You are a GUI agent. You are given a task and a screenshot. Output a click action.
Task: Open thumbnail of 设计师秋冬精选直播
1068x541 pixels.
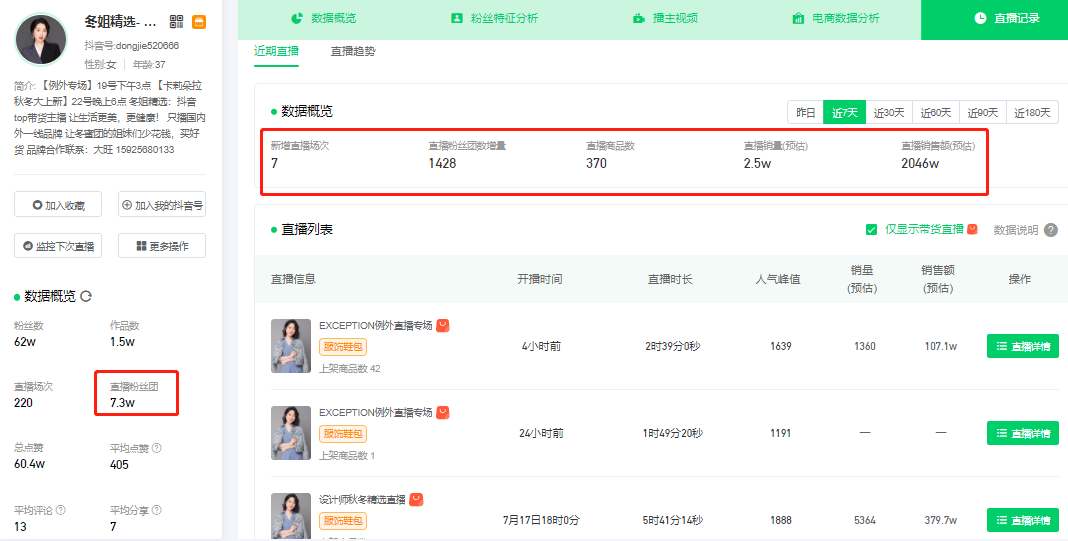pos(291,516)
